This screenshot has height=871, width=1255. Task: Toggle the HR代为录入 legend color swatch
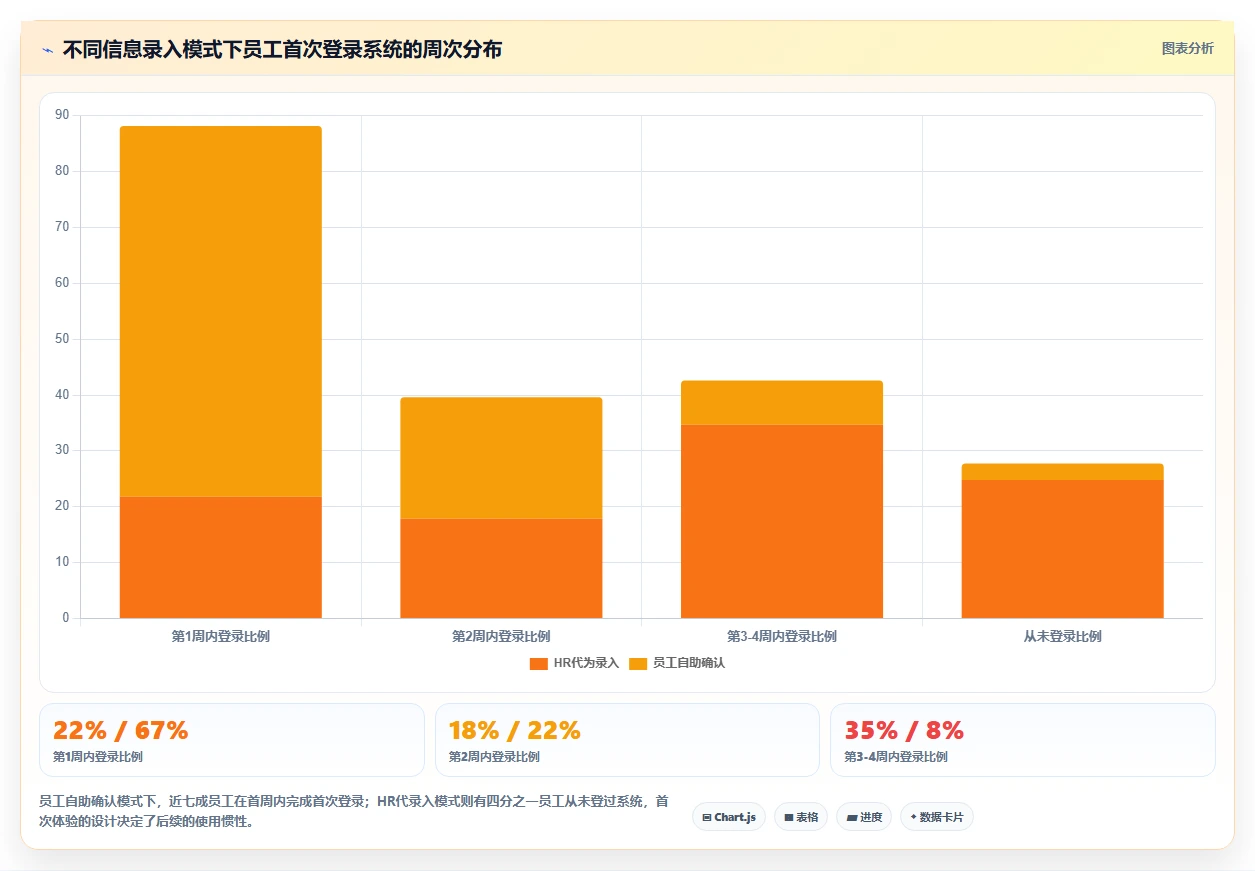pyautogui.click(x=539, y=663)
